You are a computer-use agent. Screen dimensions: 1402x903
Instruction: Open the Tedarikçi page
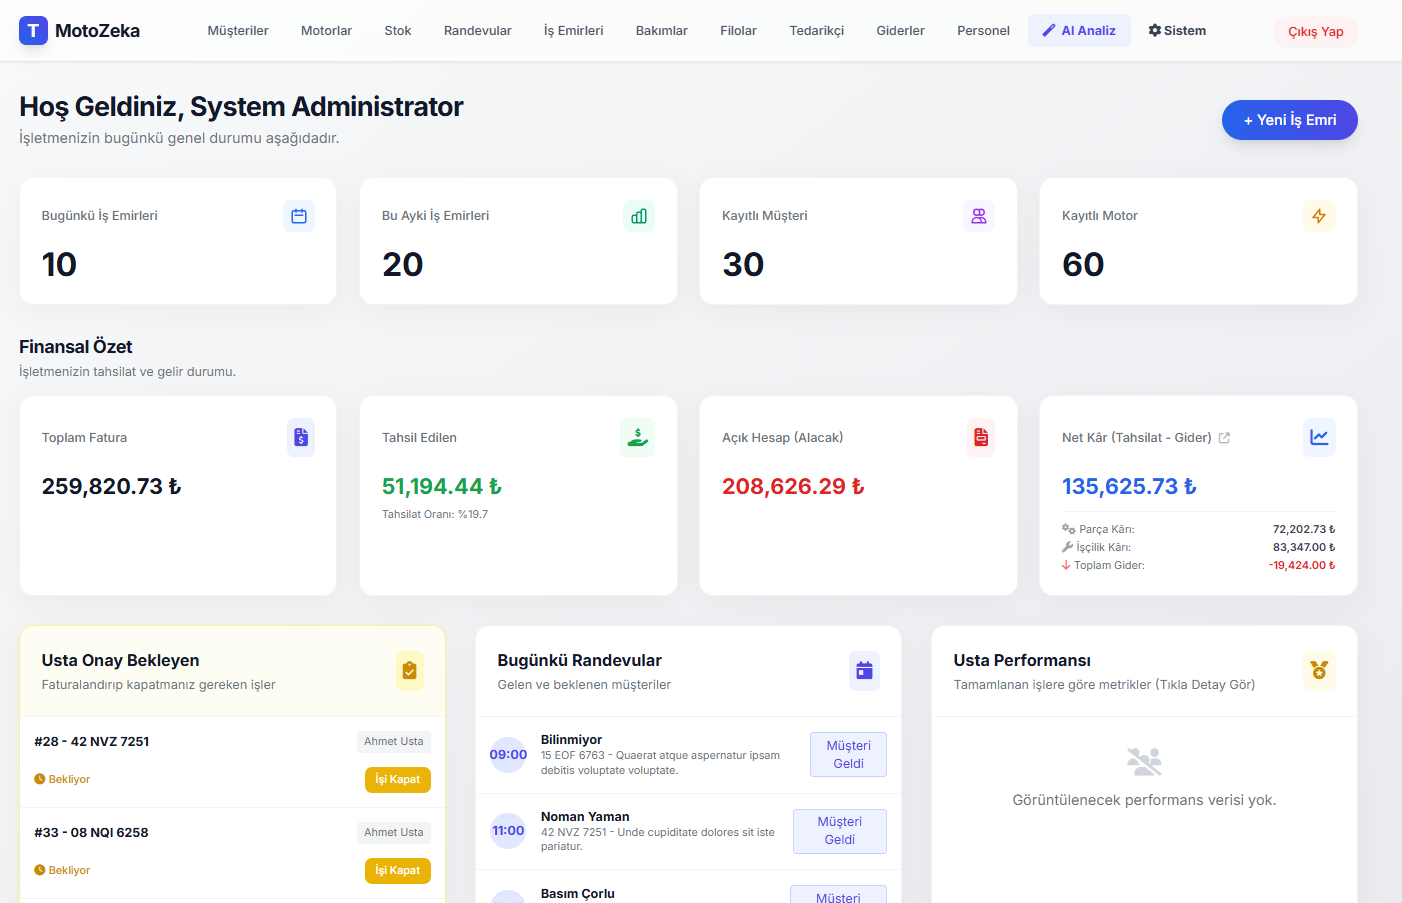816,31
